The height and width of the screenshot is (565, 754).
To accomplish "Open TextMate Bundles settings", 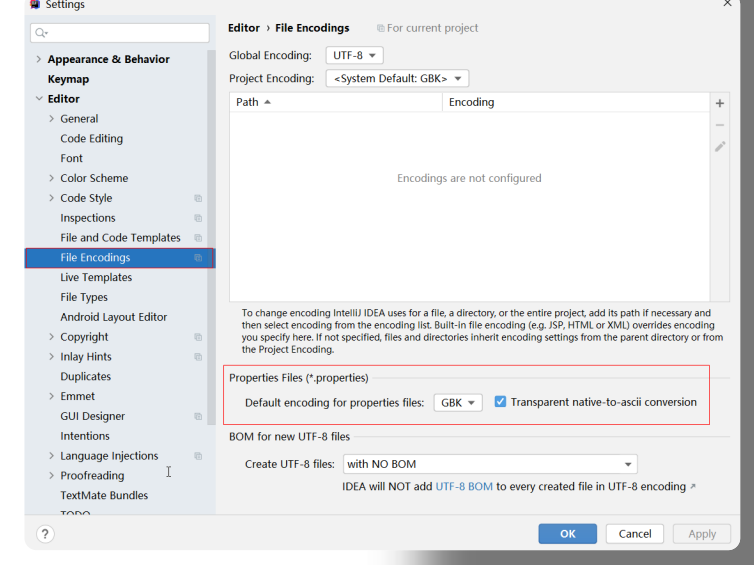I will coord(104,495).
